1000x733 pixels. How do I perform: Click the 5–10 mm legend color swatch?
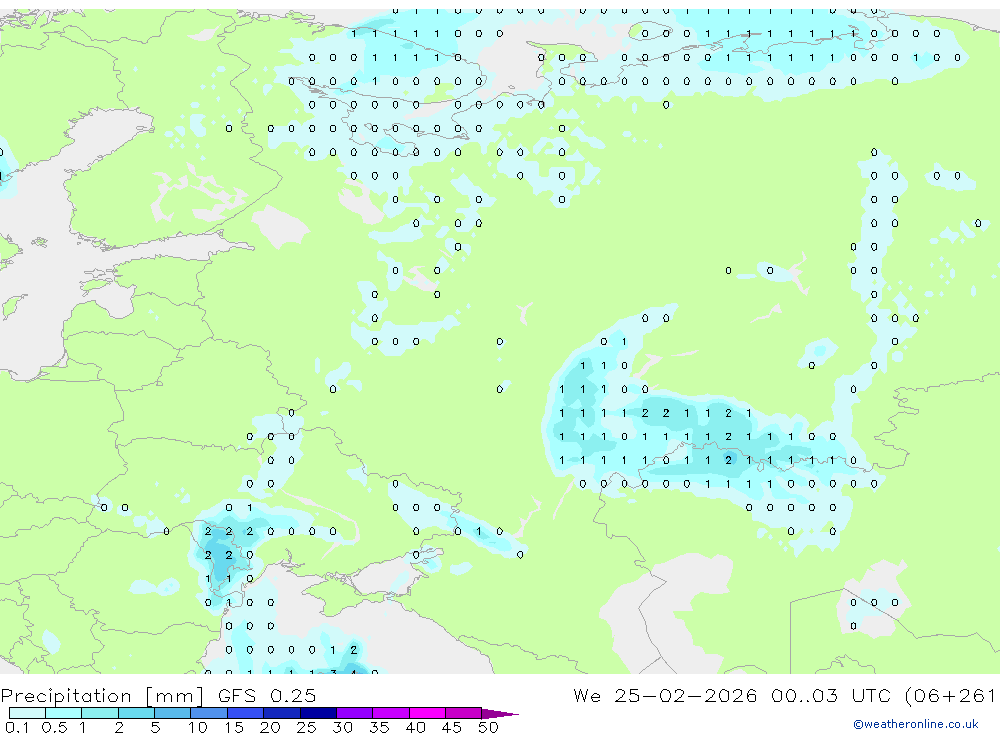[x=173, y=713]
